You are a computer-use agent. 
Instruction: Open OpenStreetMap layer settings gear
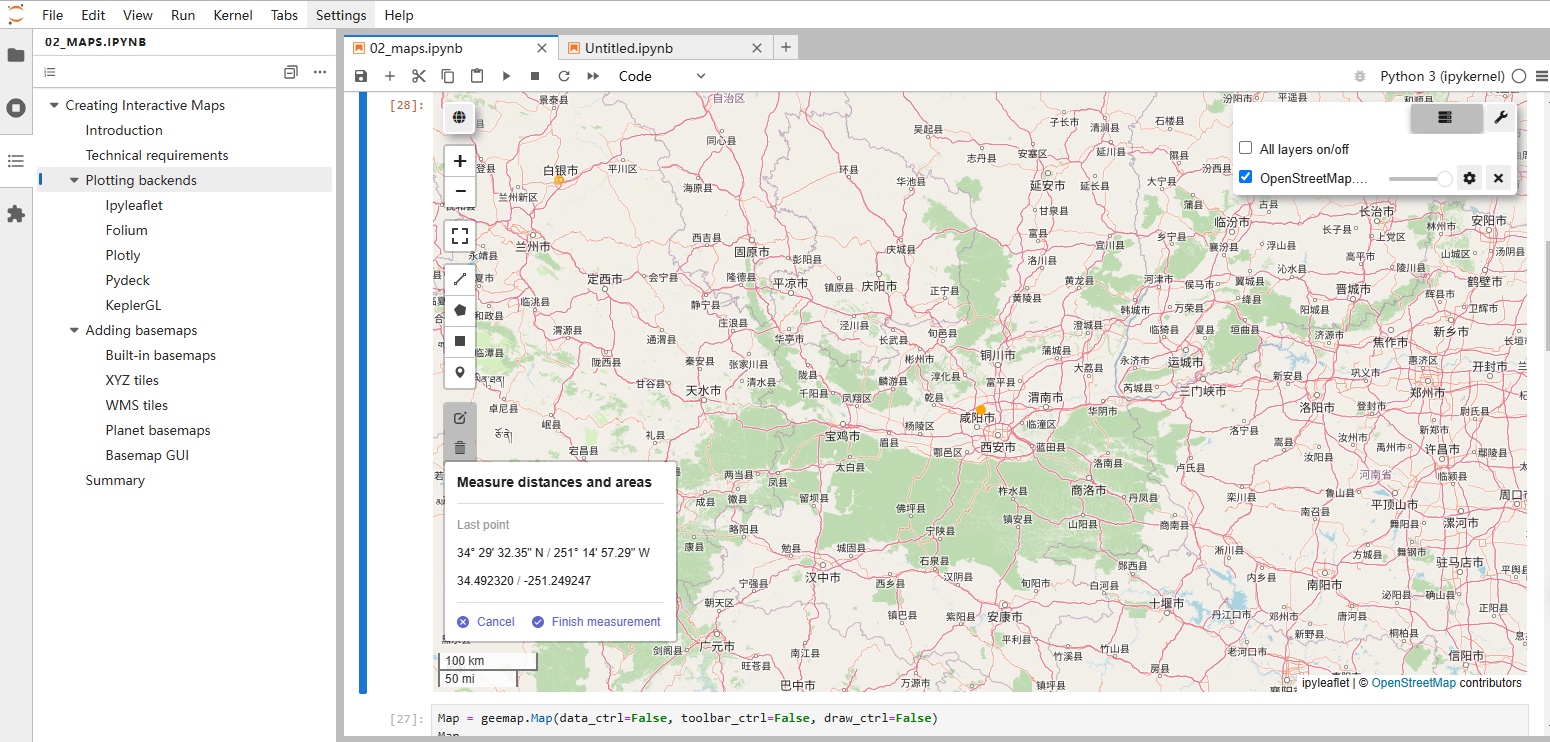pos(1469,178)
